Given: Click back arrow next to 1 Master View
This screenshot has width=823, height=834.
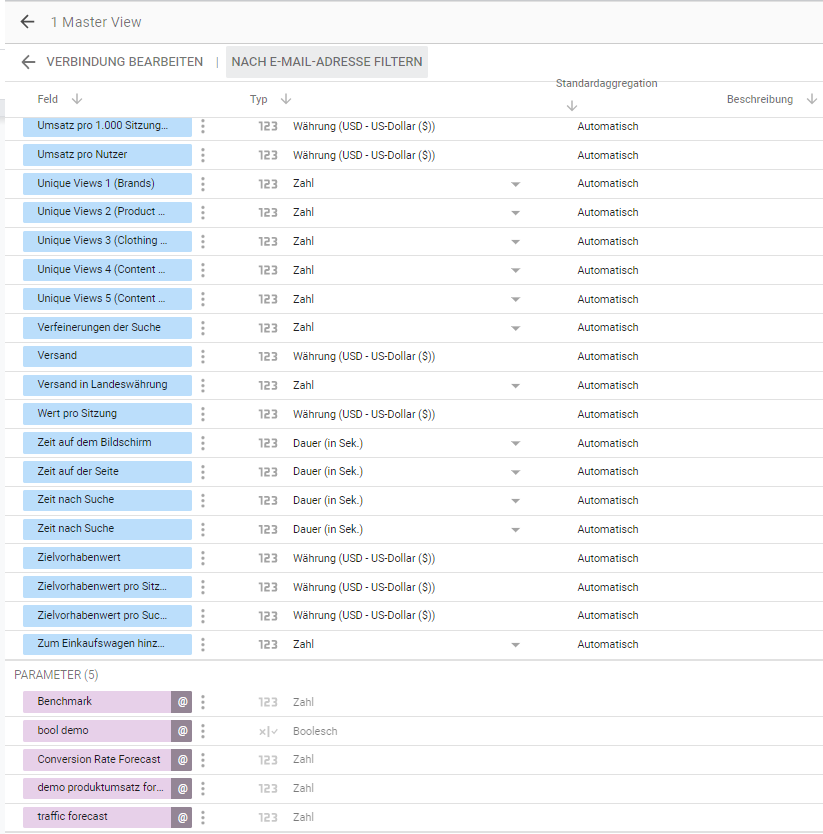Looking at the screenshot, I should pos(27,22).
